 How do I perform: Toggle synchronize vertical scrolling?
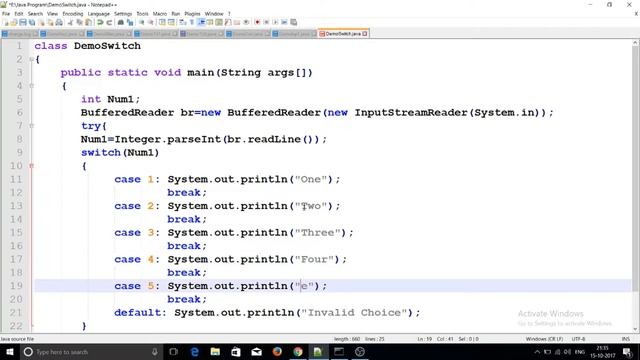(x=162, y=22)
